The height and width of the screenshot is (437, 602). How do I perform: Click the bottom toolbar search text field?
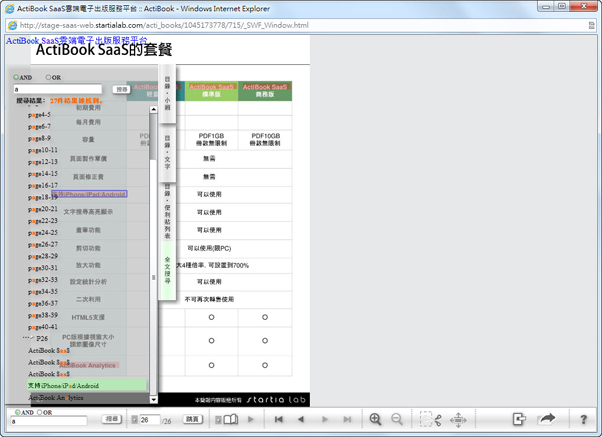point(49,421)
